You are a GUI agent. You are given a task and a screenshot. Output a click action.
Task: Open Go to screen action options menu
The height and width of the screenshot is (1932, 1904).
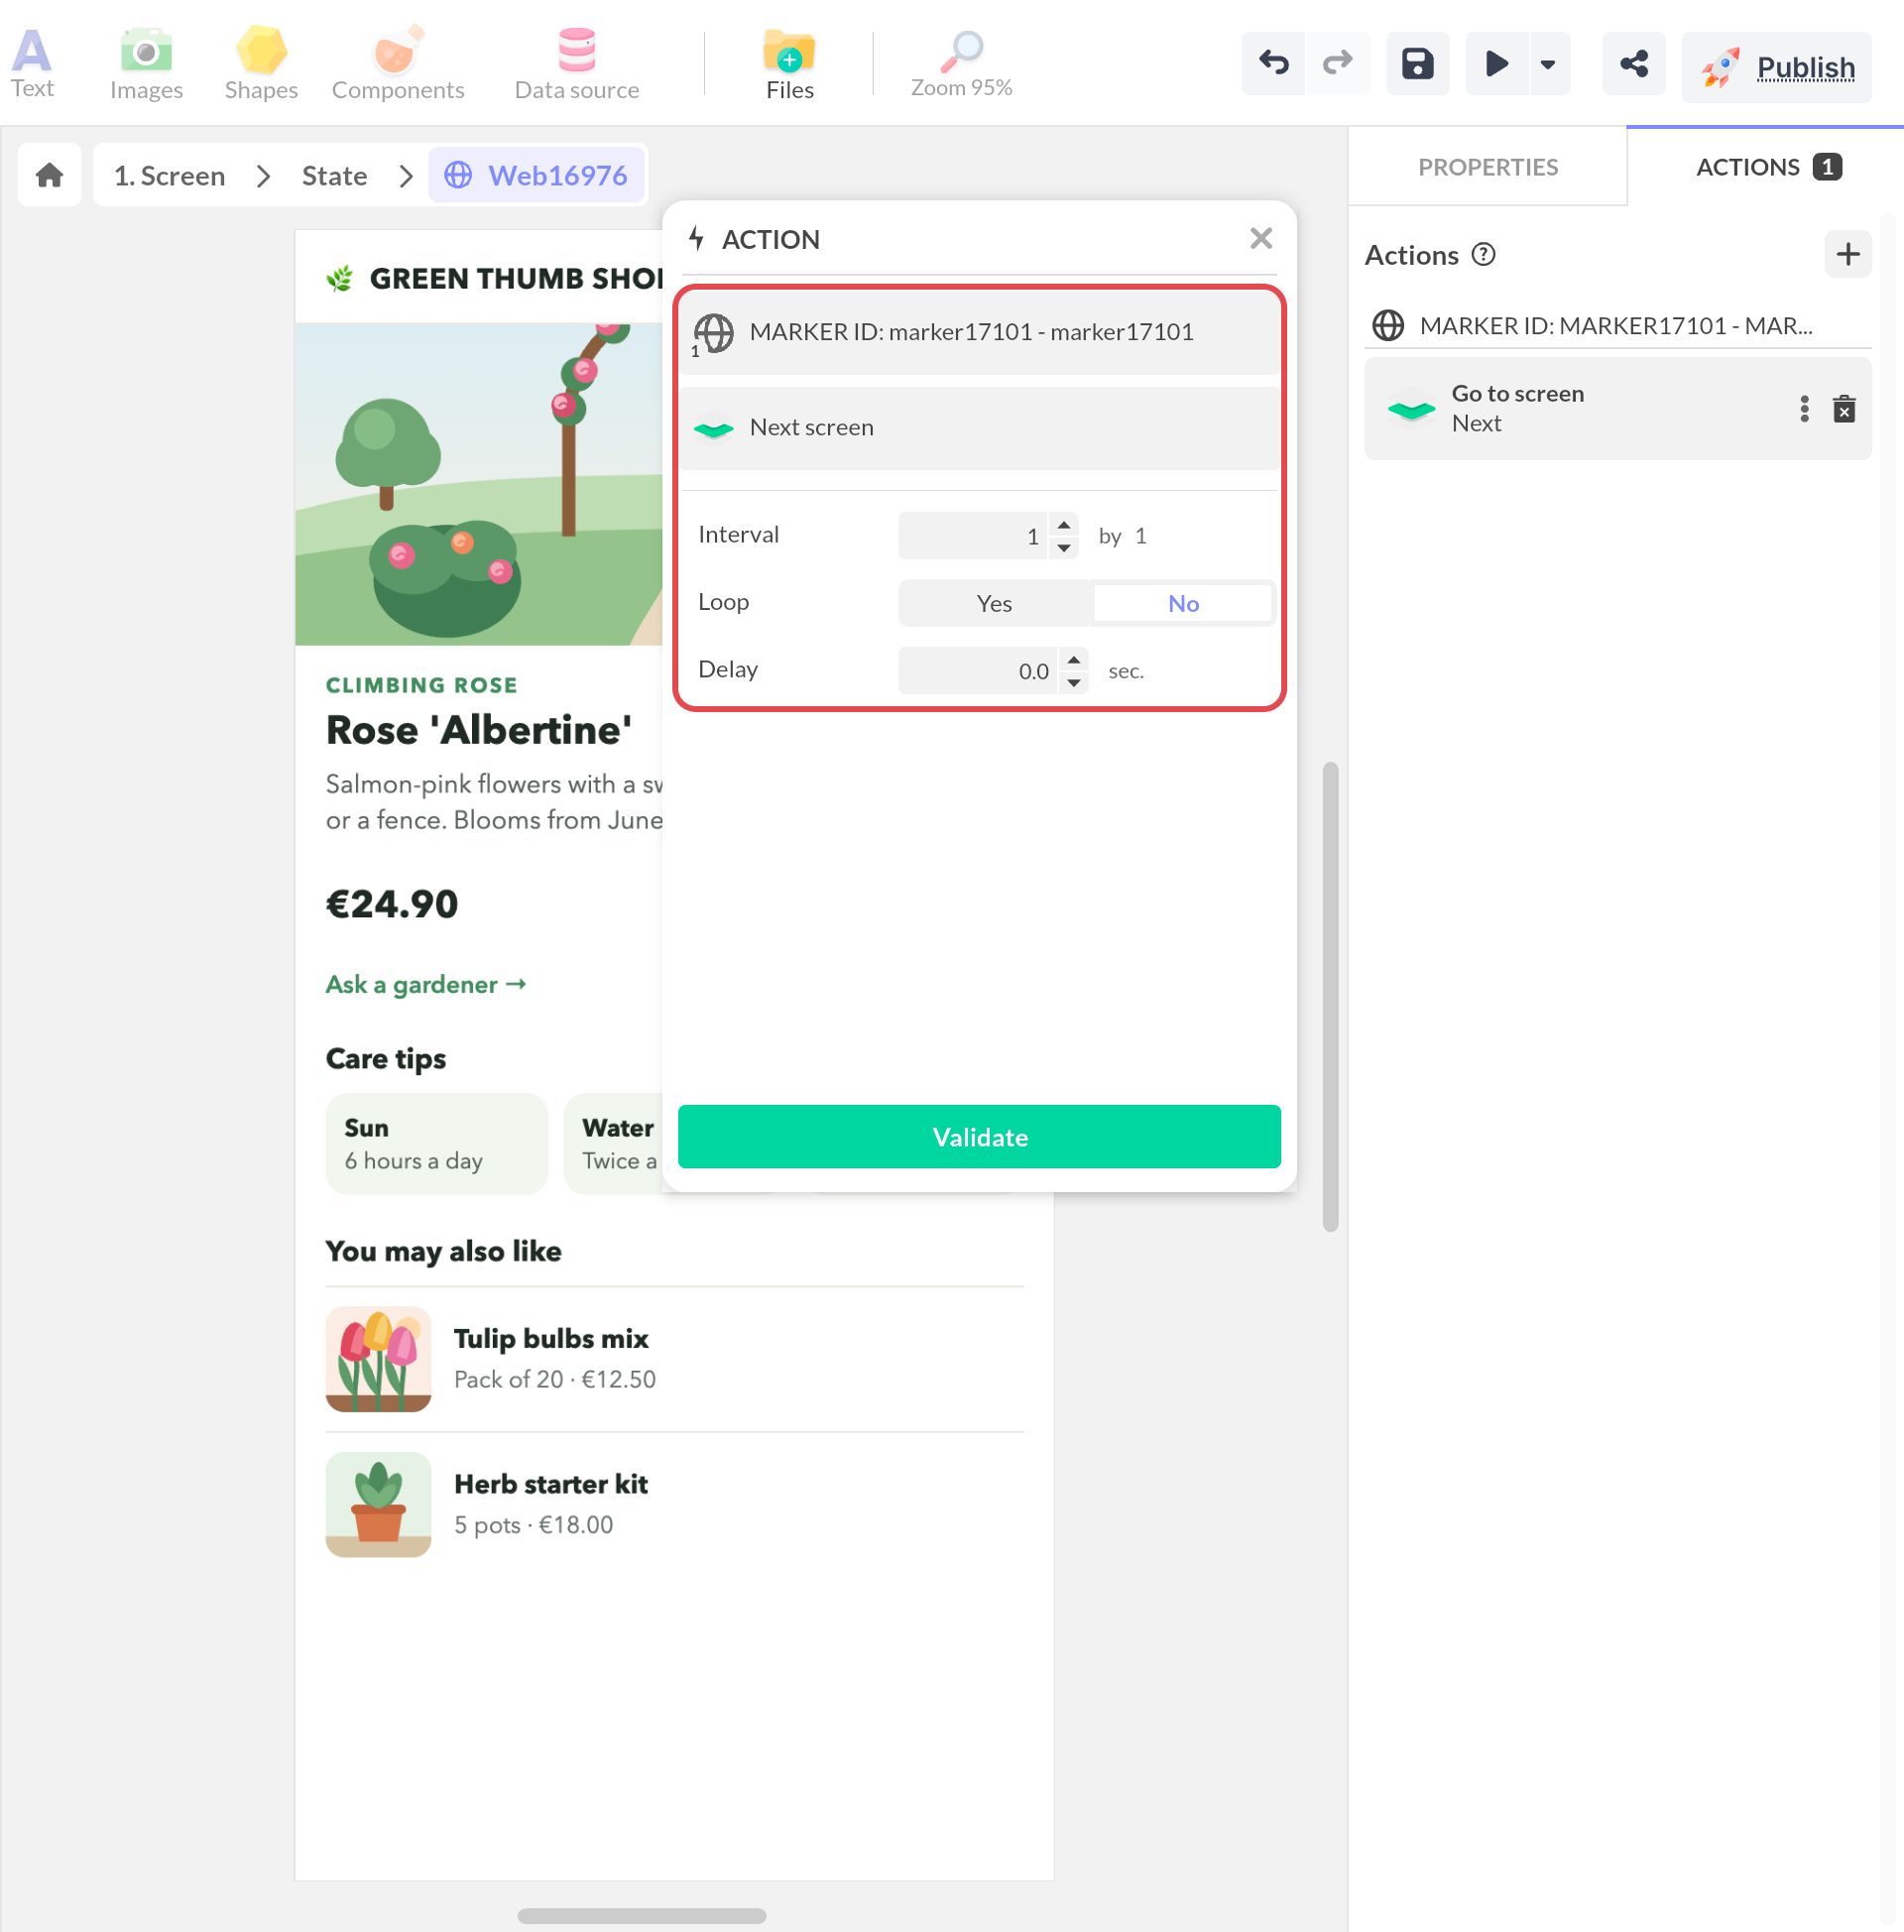(1804, 408)
